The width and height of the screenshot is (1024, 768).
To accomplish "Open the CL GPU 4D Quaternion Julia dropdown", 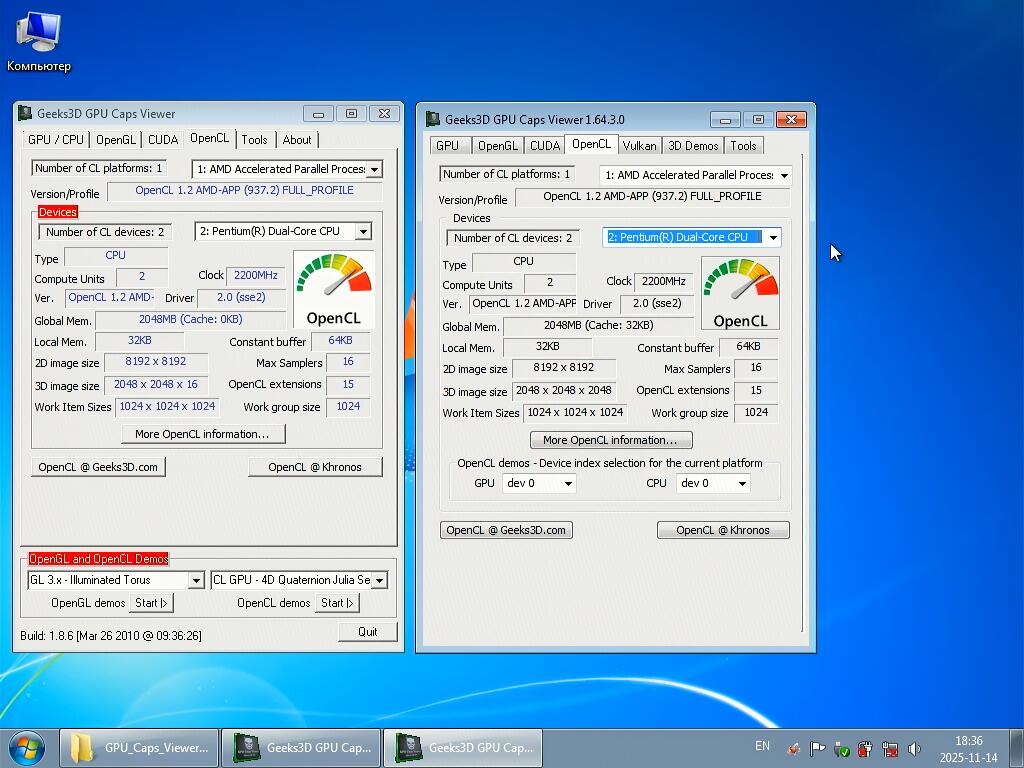I will tap(379, 580).
